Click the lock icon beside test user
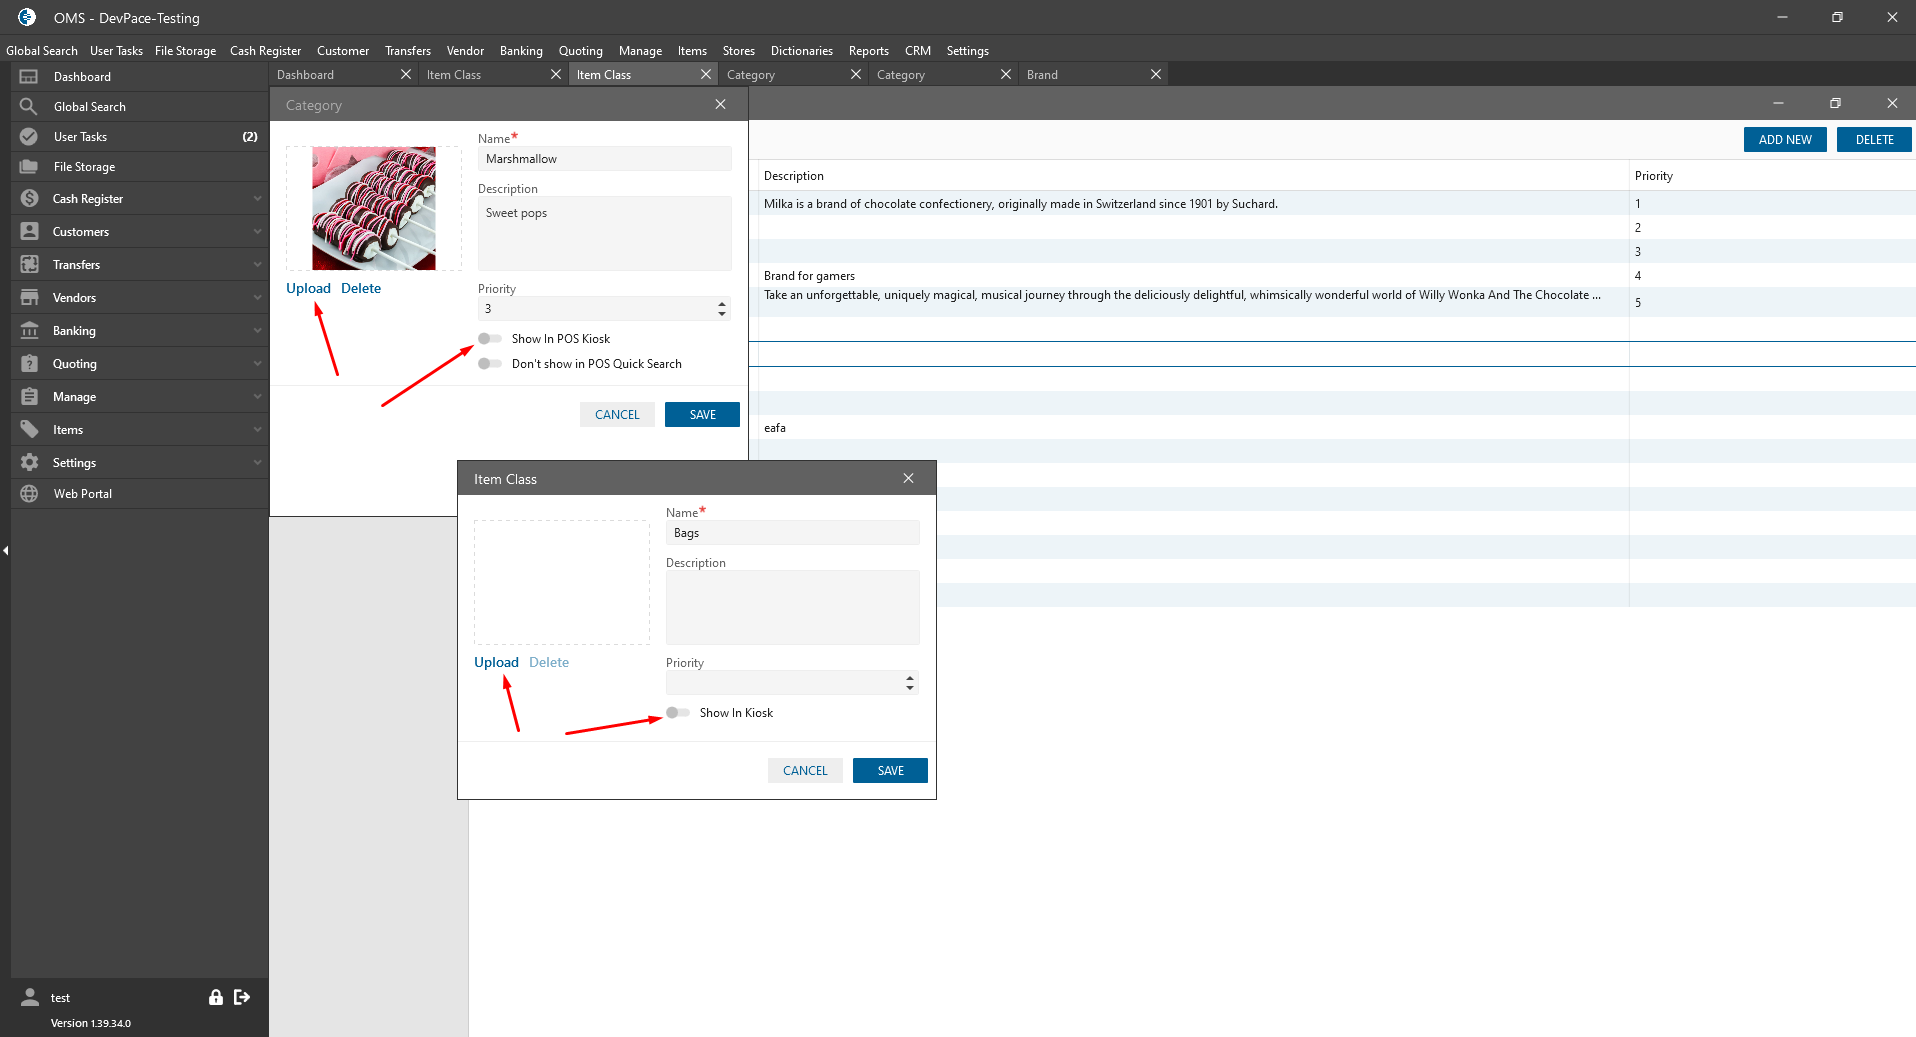The height and width of the screenshot is (1037, 1916). click(x=215, y=997)
